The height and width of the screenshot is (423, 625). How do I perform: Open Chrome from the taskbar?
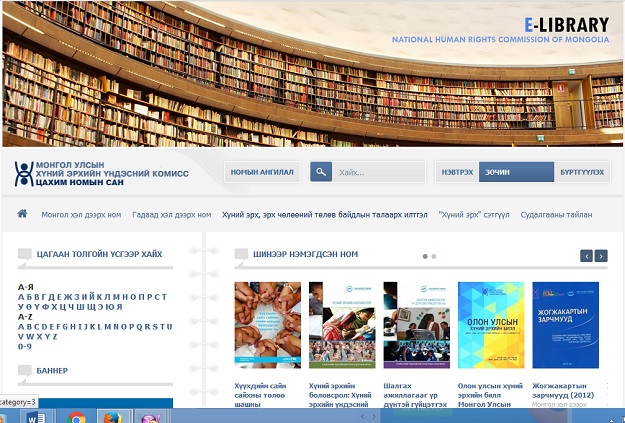click(77, 416)
